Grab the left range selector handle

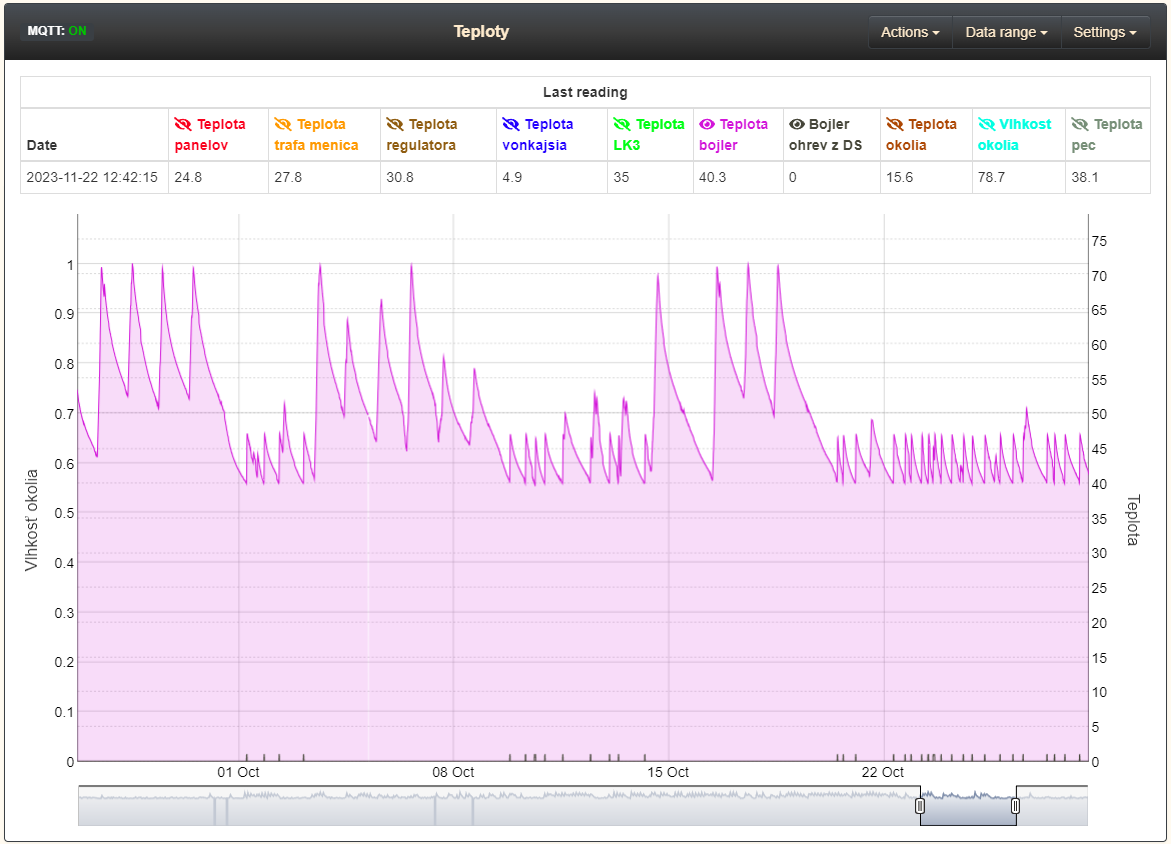(920, 806)
